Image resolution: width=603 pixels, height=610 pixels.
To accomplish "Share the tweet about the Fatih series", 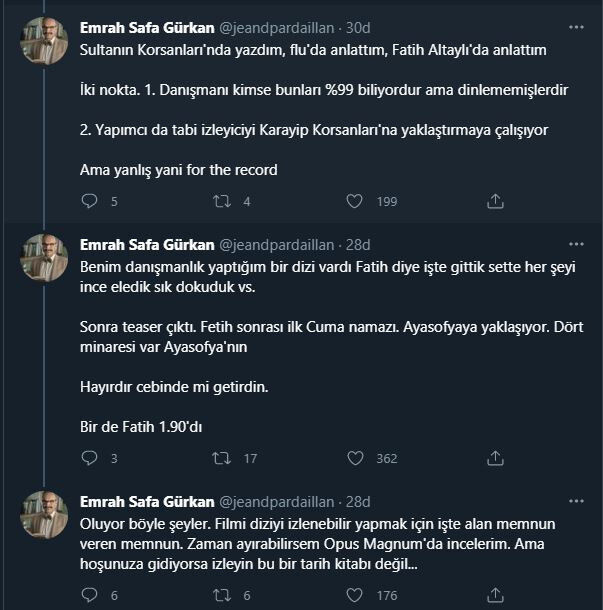I will pyautogui.click(x=494, y=458).
